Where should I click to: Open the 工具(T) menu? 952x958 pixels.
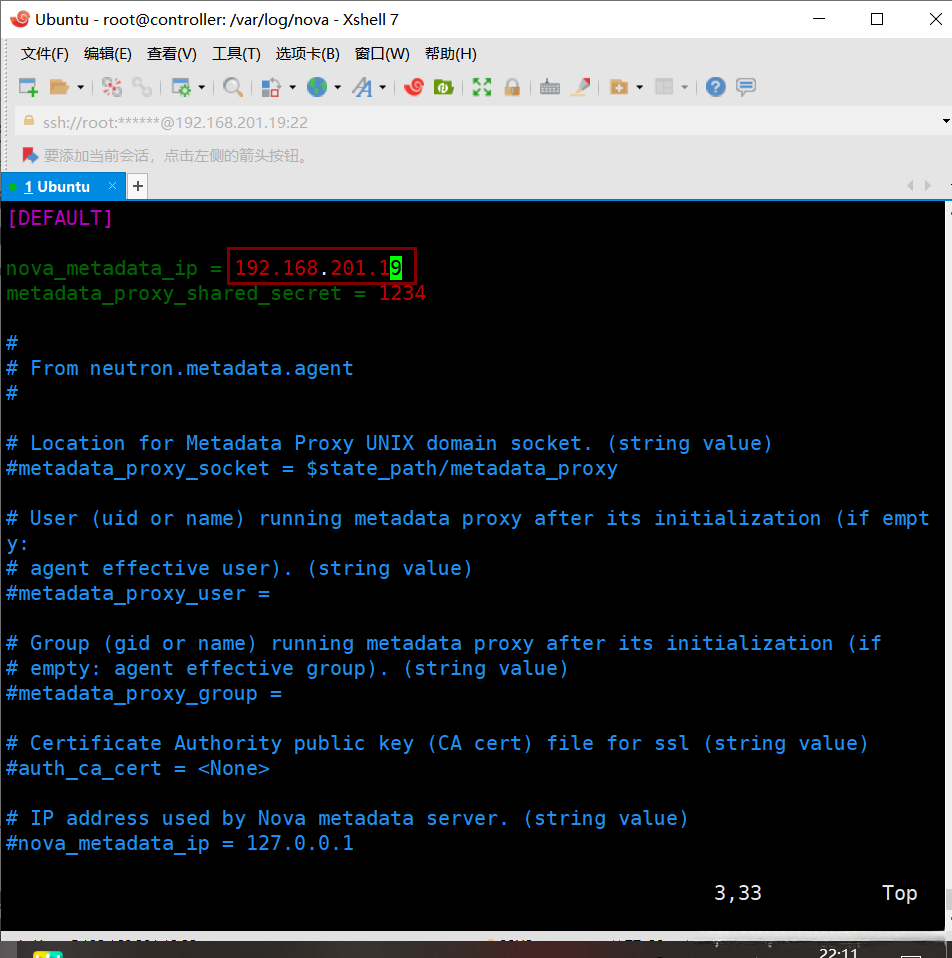tap(236, 54)
